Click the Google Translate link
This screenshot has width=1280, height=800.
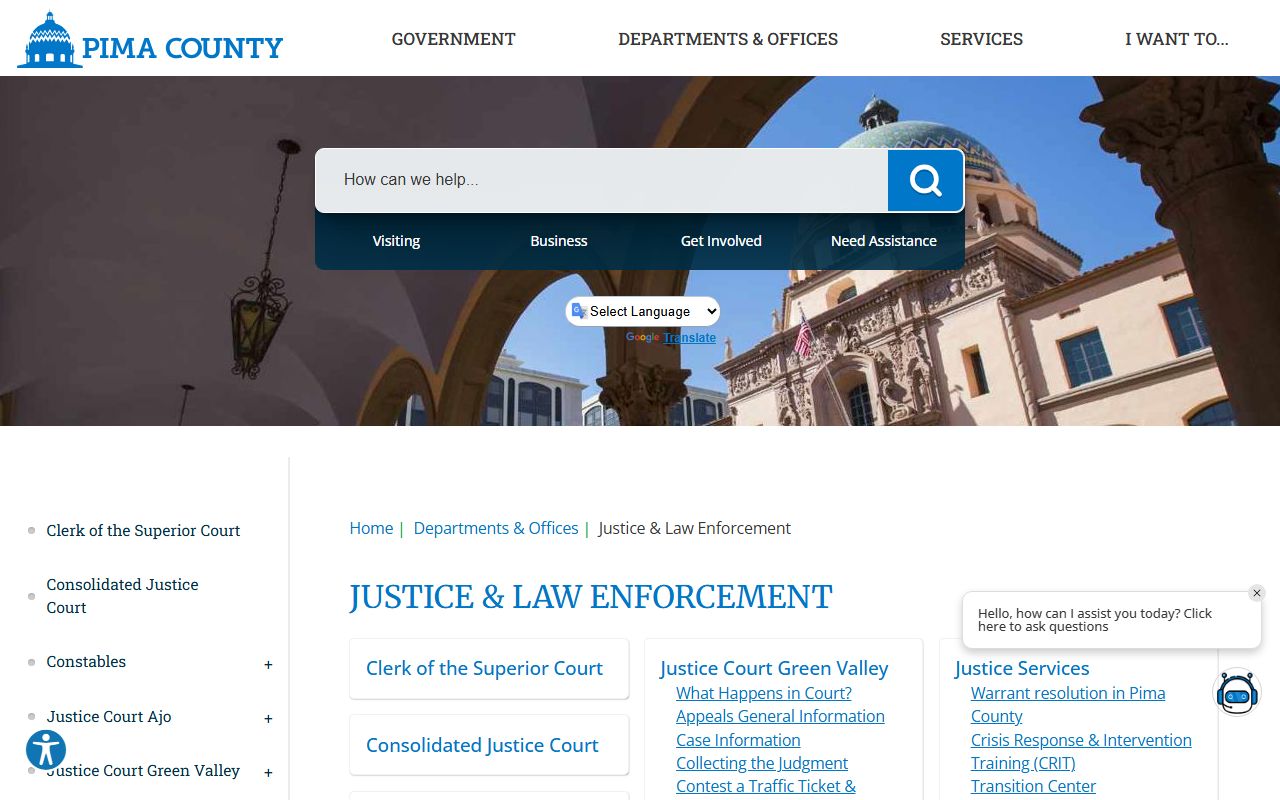click(689, 338)
